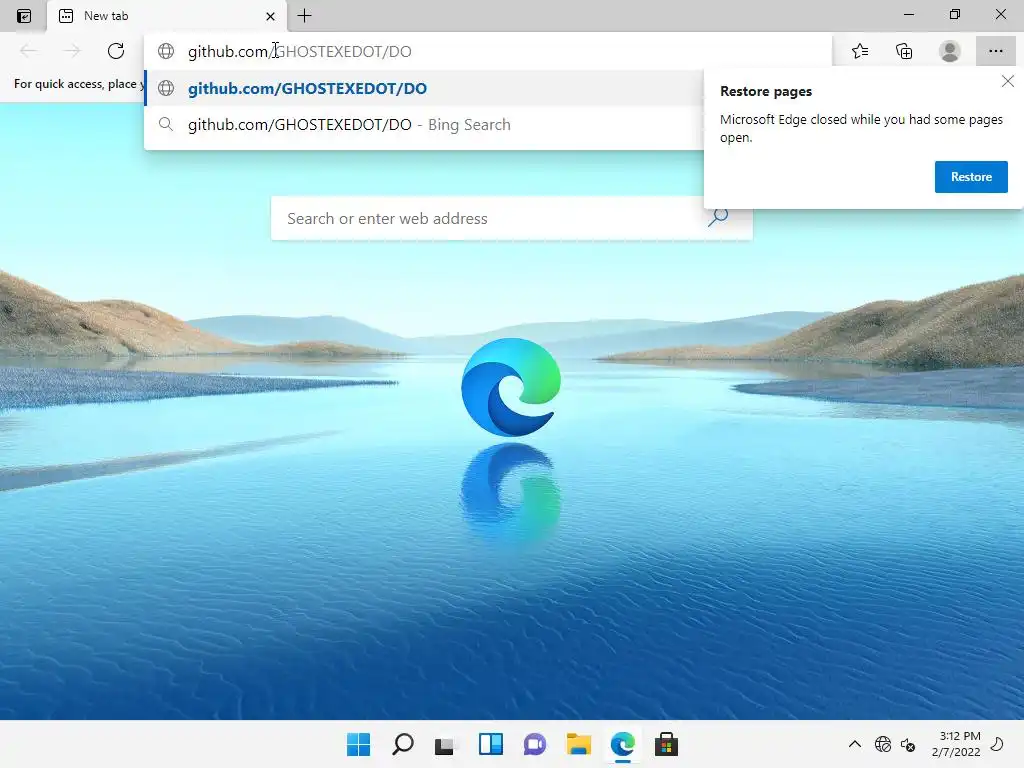1024x768 pixels.
Task: Open the clock showing 3:12 PM
Action: click(x=956, y=744)
